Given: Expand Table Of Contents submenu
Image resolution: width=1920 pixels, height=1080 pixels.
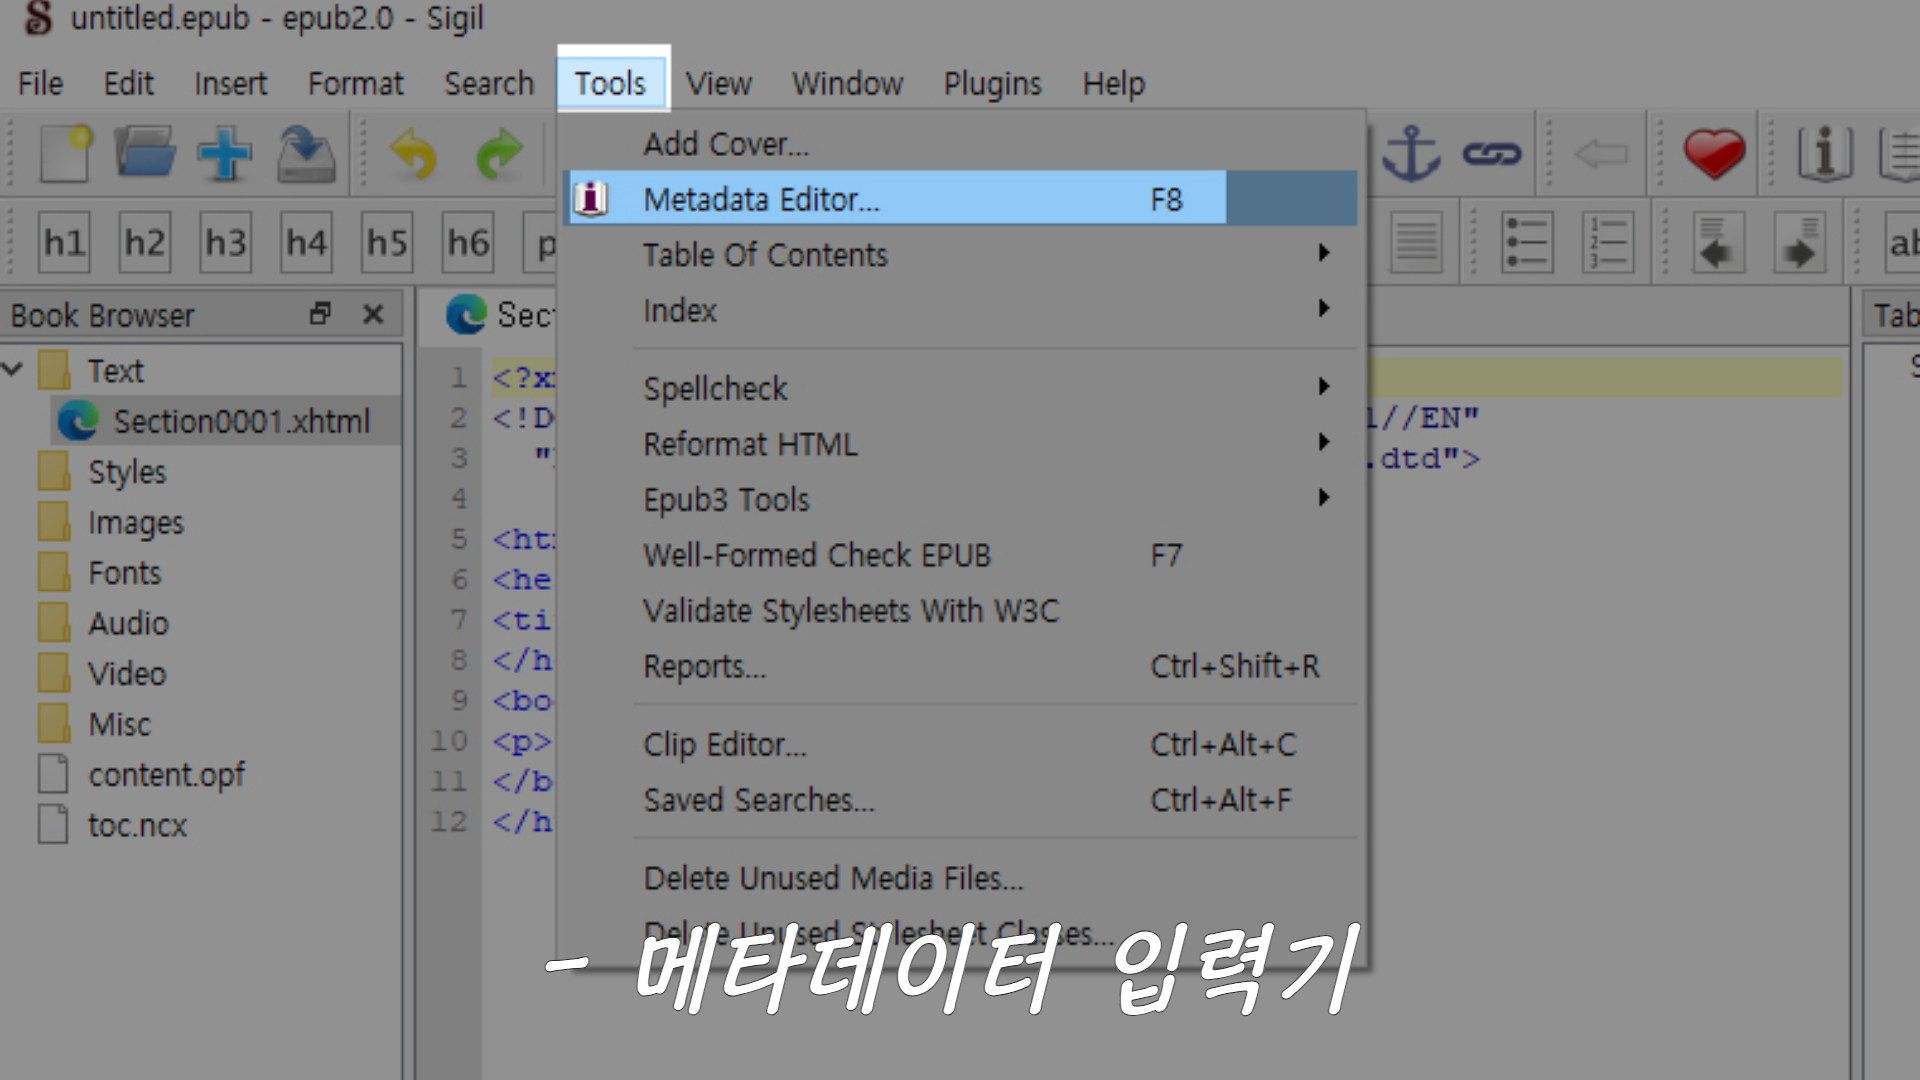Looking at the screenshot, I should [x=764, y=255].
